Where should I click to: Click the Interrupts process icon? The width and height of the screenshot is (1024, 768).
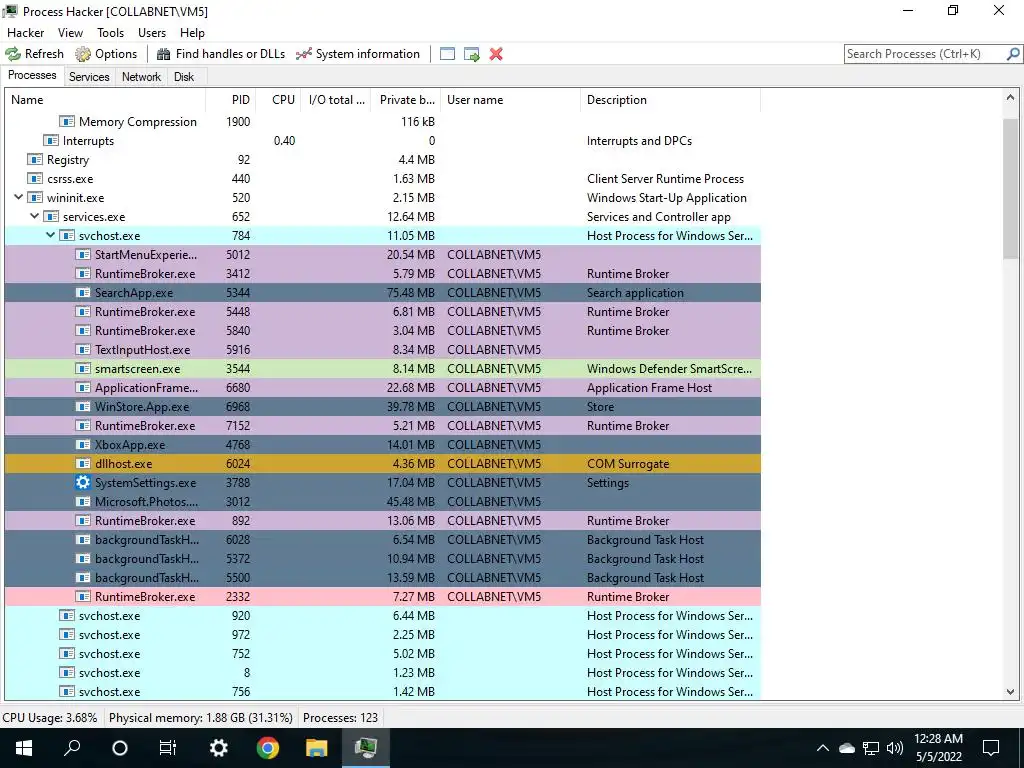coord(51,140)
